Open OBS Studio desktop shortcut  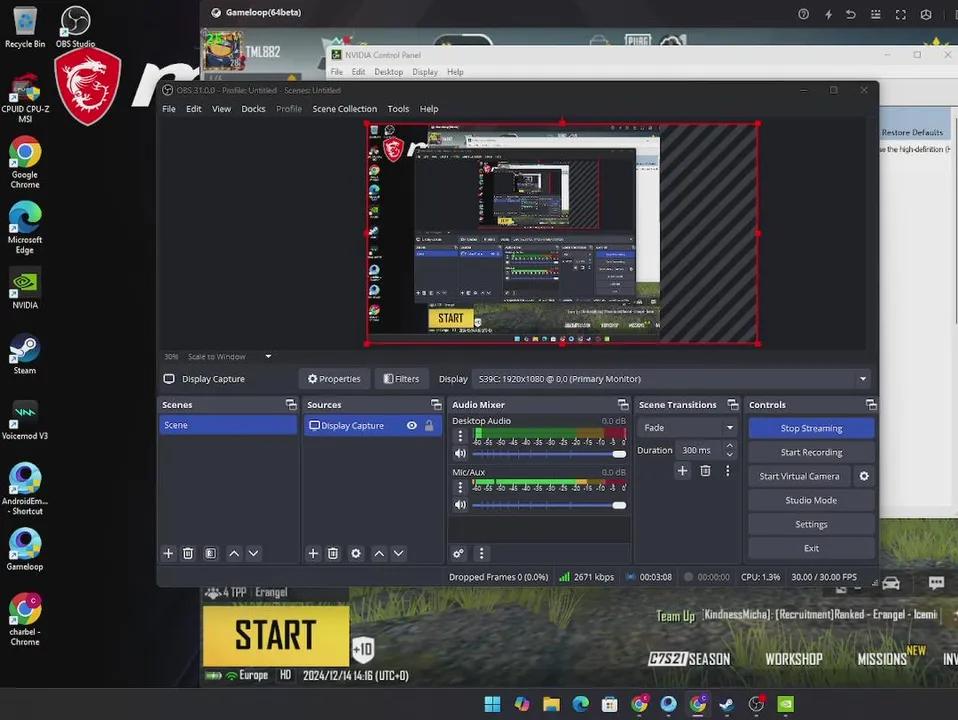[x=75, y=26]
